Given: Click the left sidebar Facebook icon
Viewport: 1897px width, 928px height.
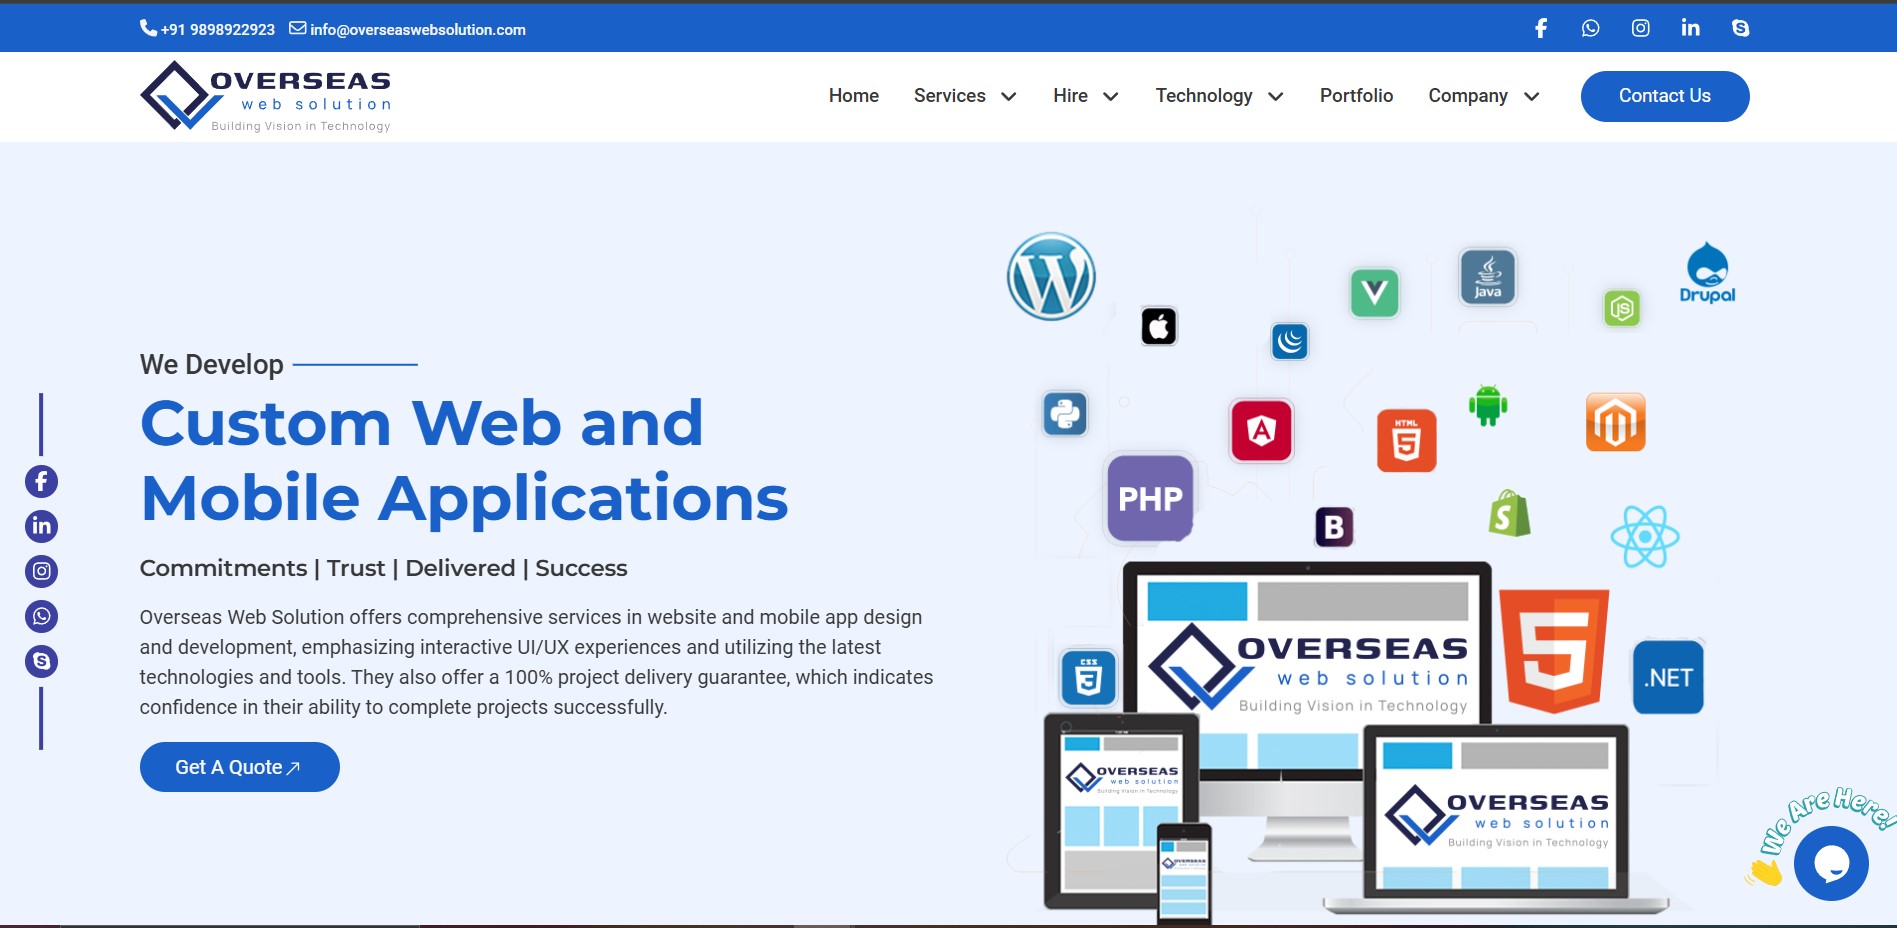Looking at the screenshot, I should pyautogui.click(x=41, y=481).
